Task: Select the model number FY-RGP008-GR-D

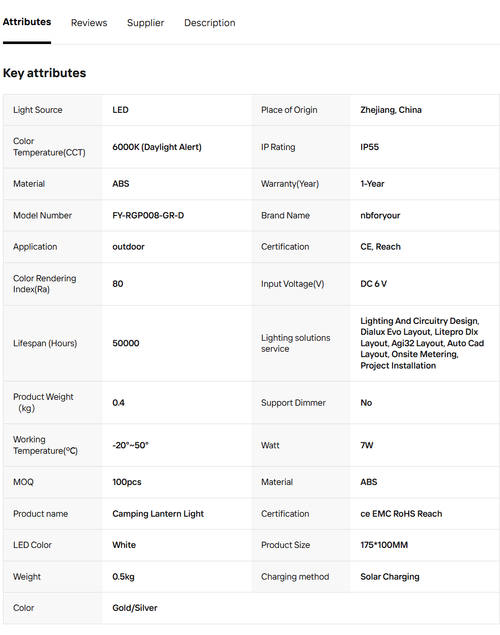Action: coord(148,215)
